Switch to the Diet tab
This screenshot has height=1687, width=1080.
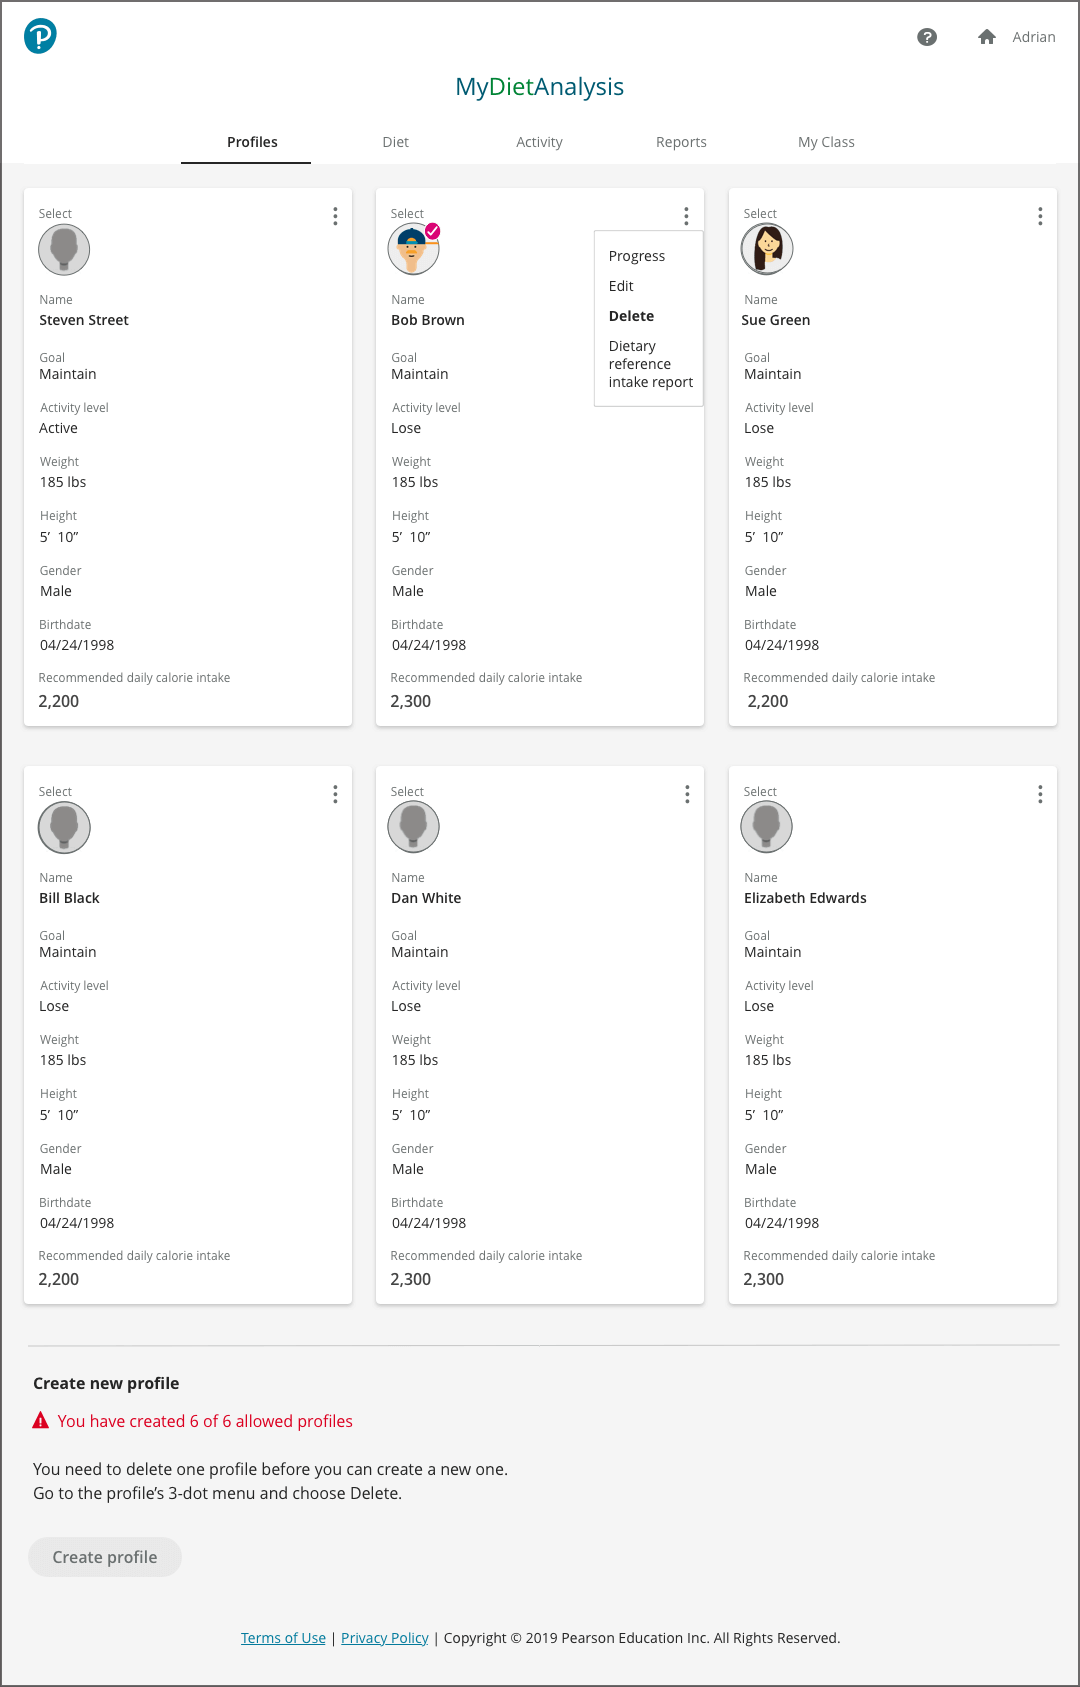click(395, 142)
